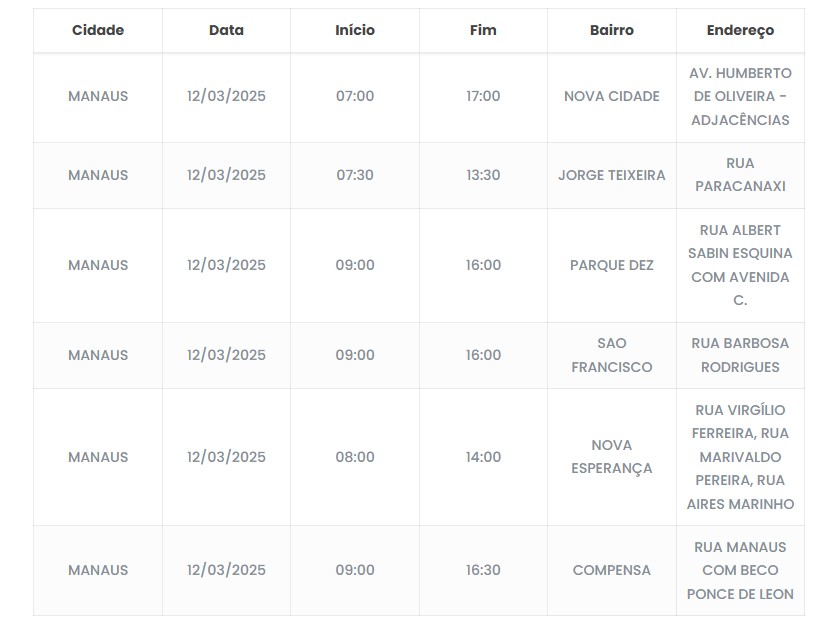Screen dimensions: 840x617
Task: Select the PARQUE DEZ cell
Action: point(611,265)
